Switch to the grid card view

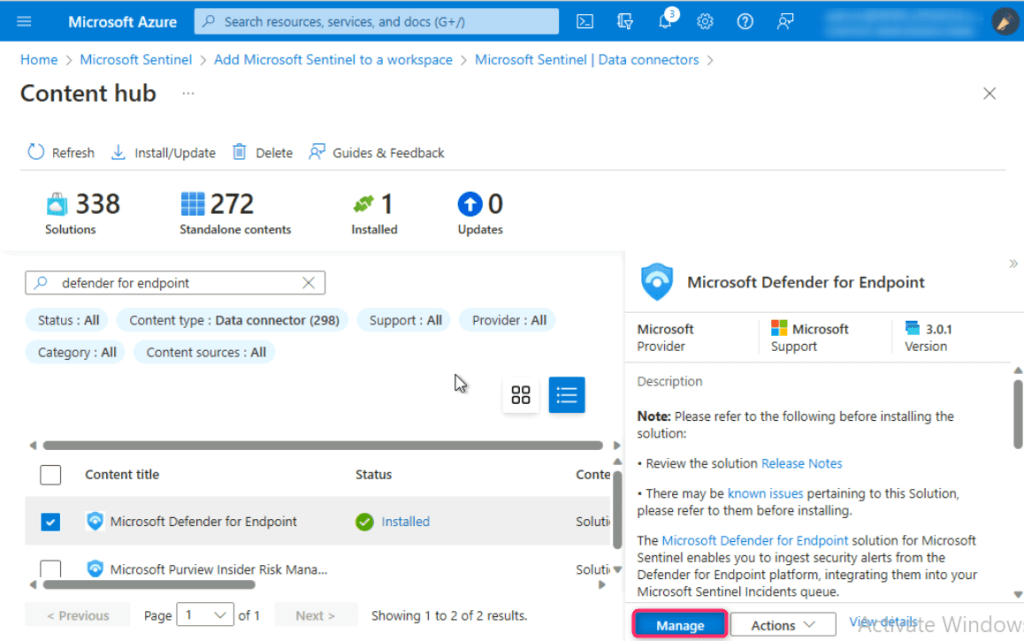[x=520, y=395]
